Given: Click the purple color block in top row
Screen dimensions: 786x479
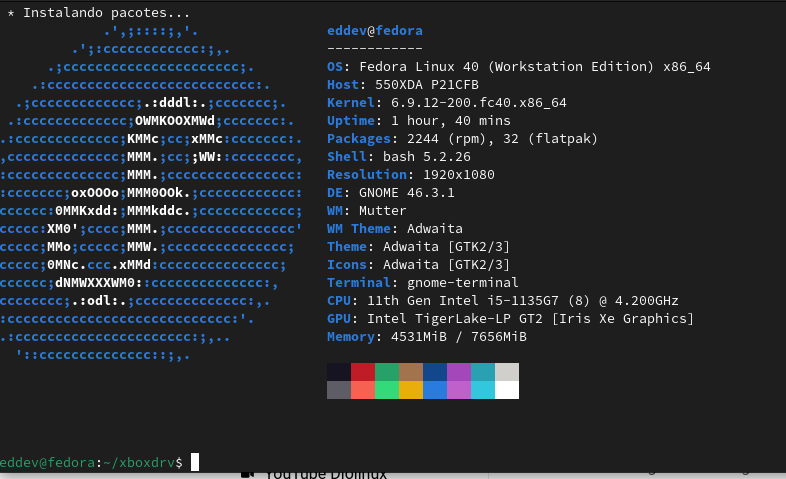Looking at the screenshot, I should [459, 372].
